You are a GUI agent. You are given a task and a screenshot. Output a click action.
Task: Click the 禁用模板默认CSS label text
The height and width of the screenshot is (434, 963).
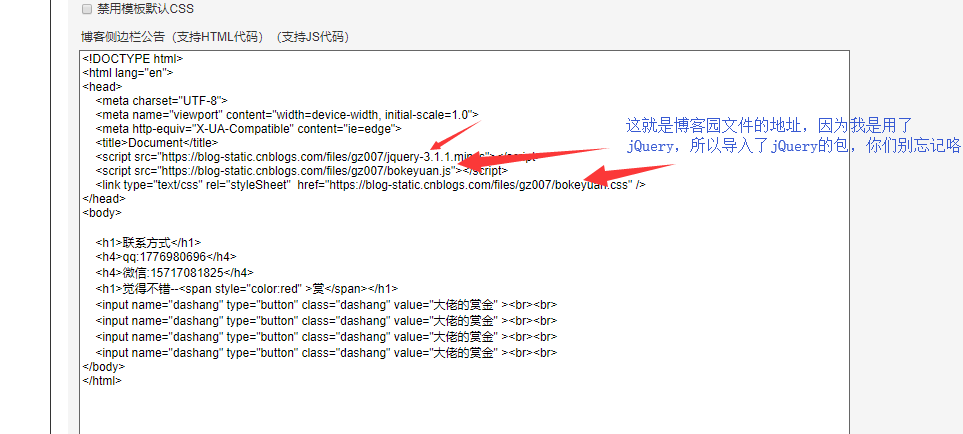tap(146, 9)
